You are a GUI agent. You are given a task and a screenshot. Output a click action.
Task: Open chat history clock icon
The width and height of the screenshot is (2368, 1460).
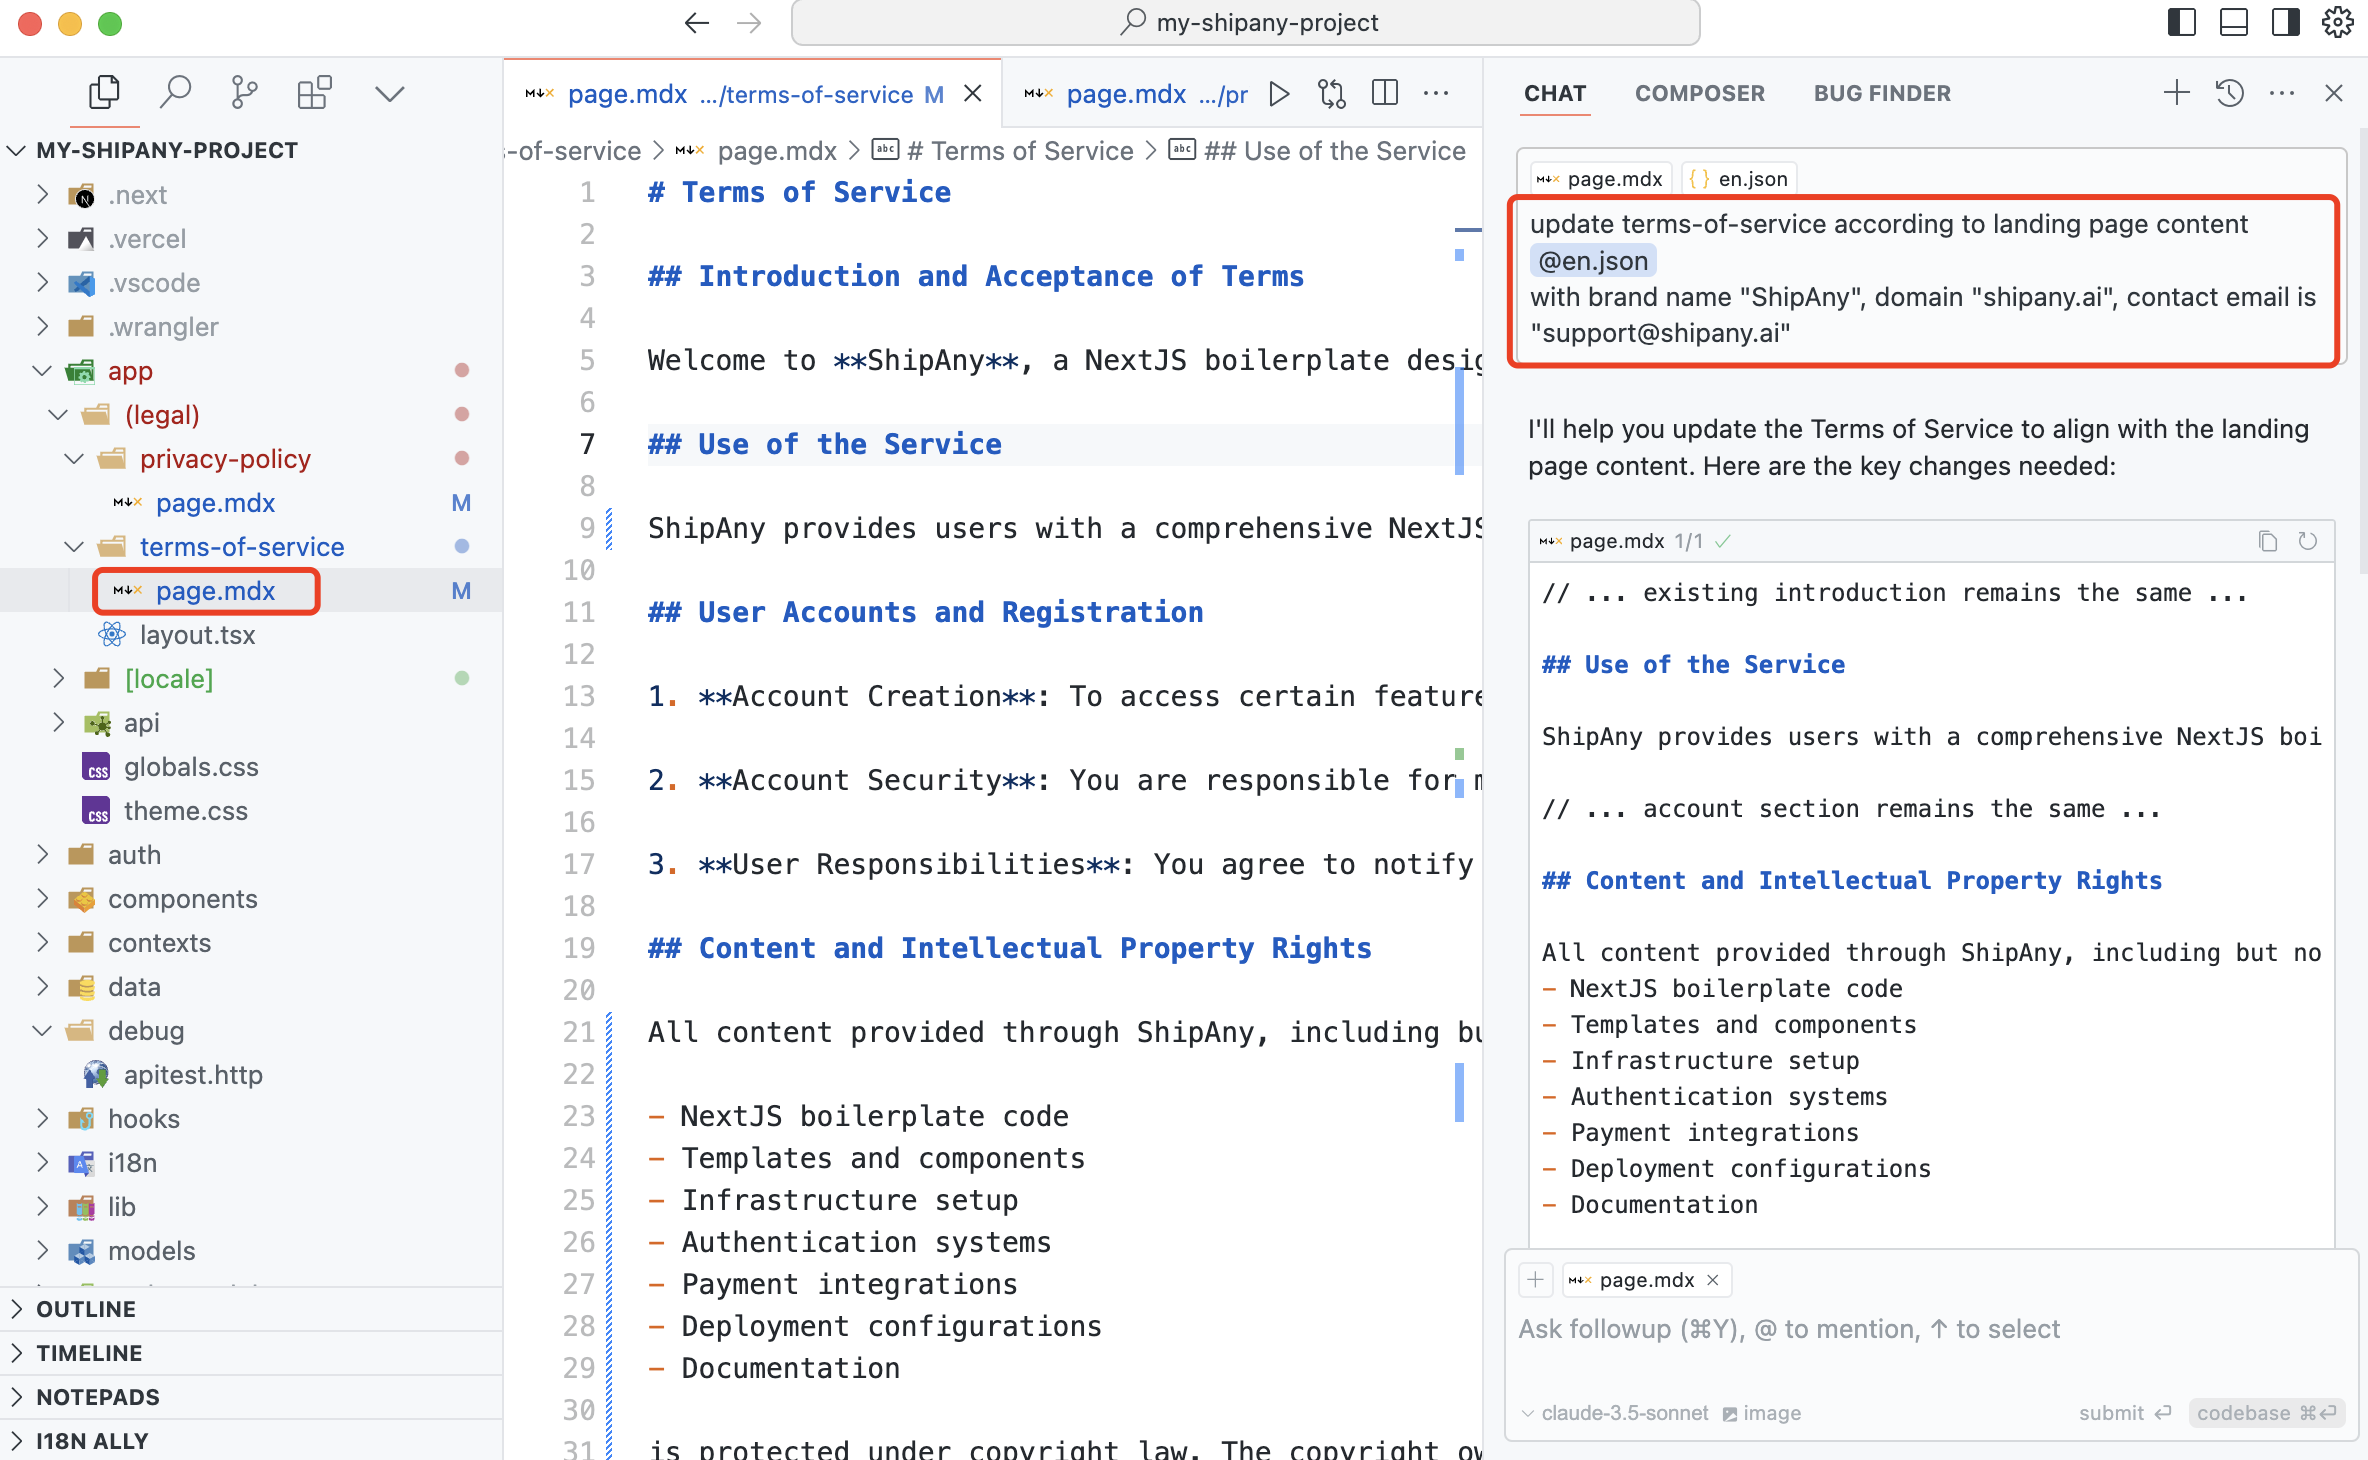(x=2230, y=93)
